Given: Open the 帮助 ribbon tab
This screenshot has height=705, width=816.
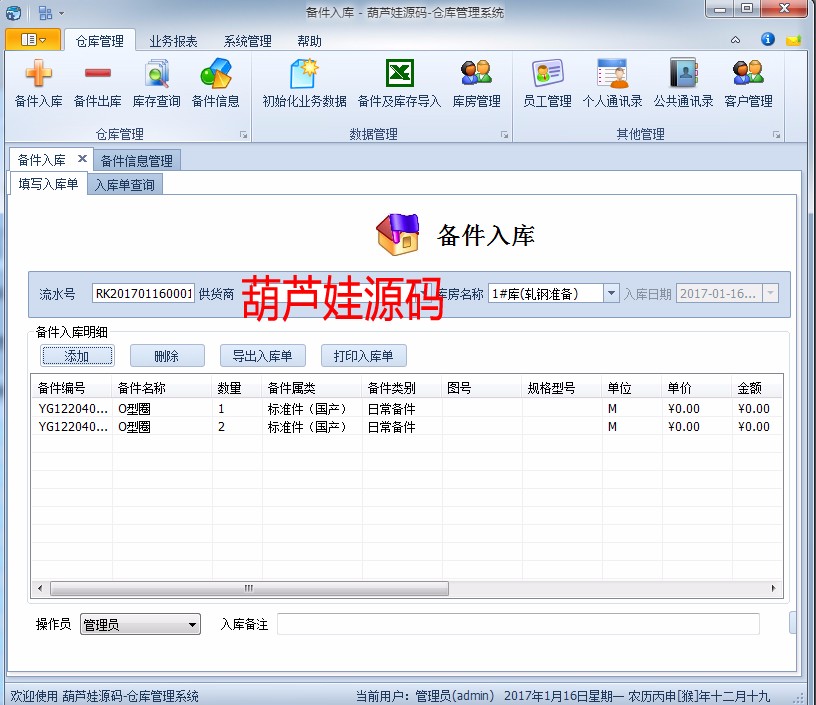Looking at the screenshot, I should coord(310,41).
